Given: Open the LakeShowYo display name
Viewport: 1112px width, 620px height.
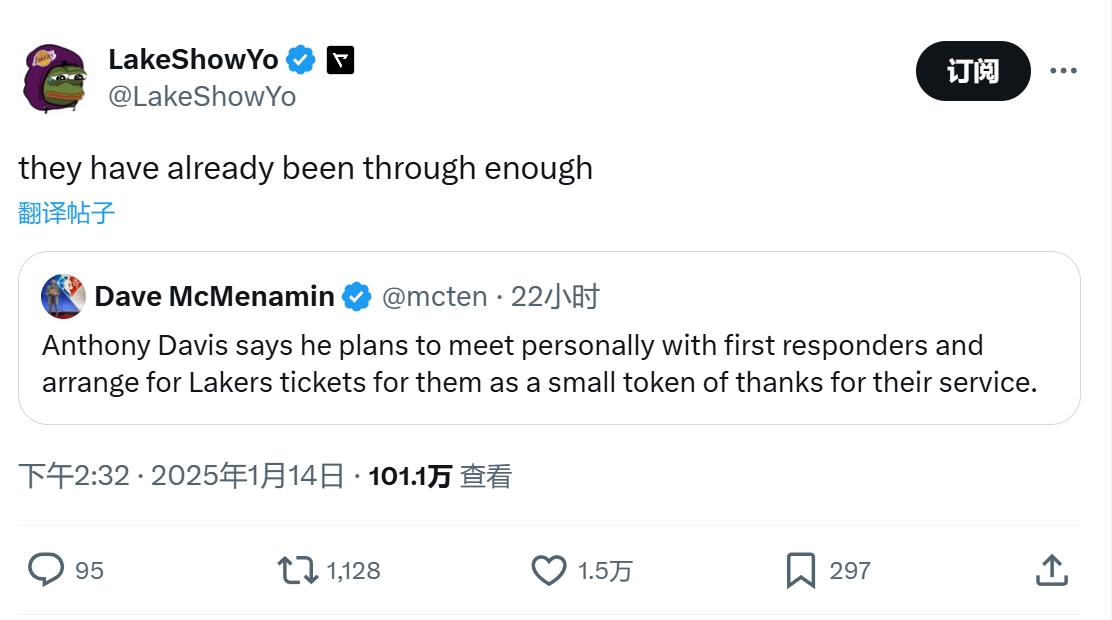Looking at the screenshot, I should (193, 60).
